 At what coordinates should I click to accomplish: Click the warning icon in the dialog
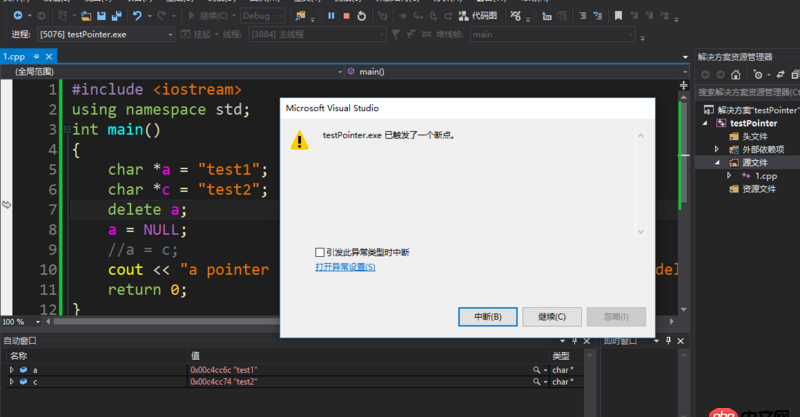[x=299, y=140]
